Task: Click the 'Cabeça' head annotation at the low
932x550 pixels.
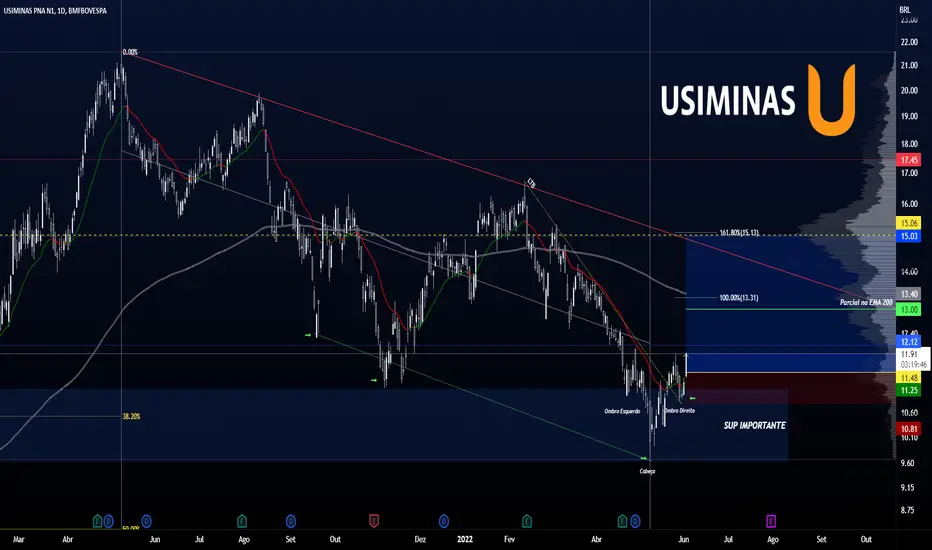Action: [647, 472]
